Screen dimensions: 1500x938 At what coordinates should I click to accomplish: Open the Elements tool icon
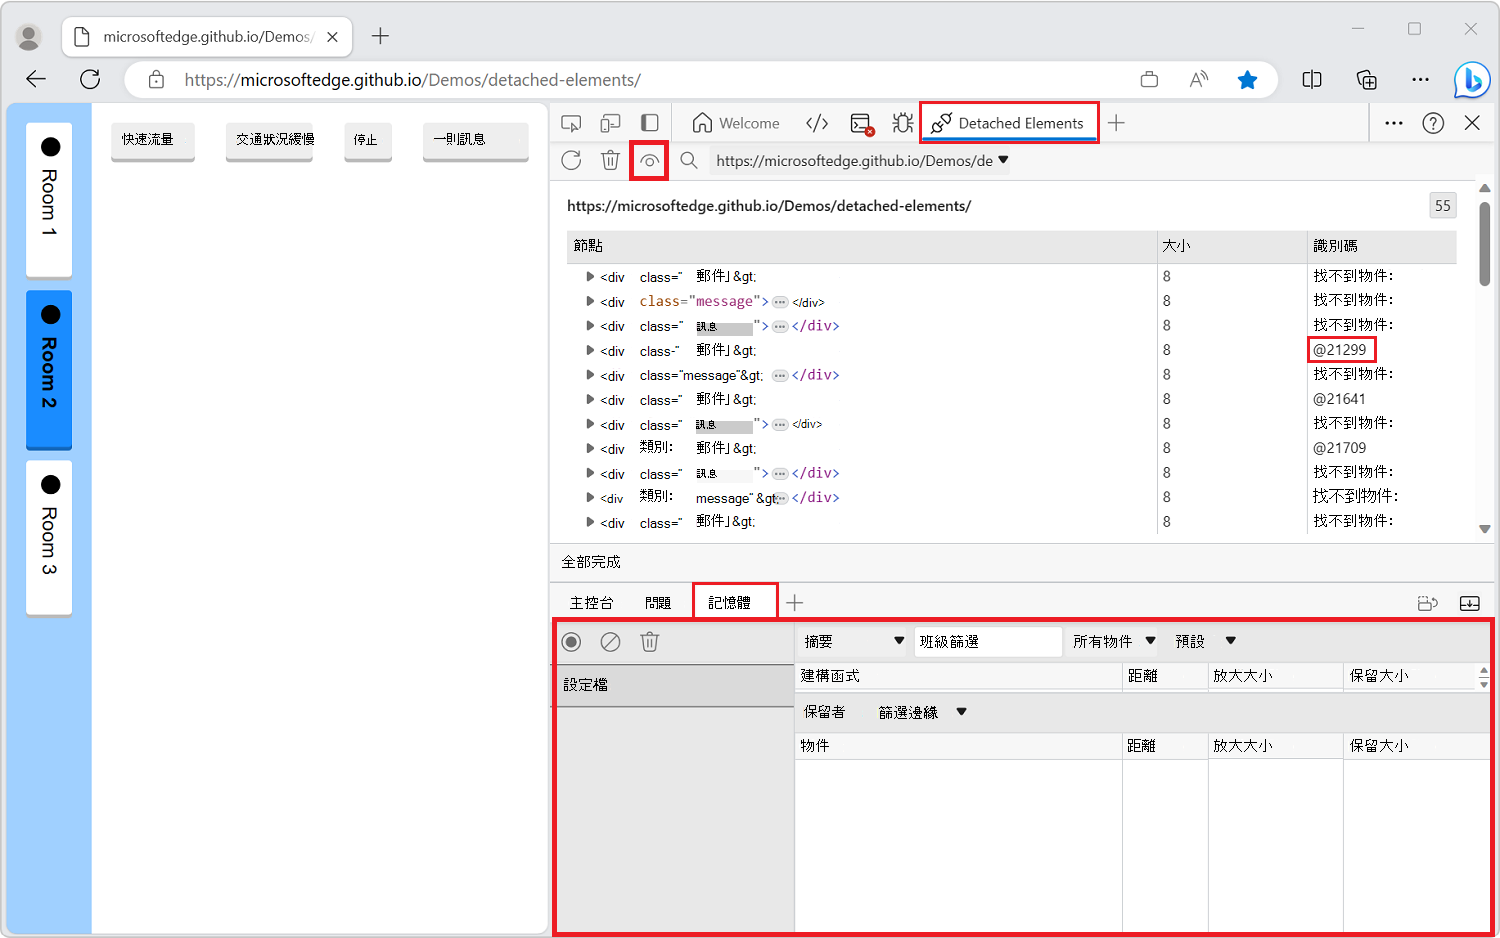817,123
